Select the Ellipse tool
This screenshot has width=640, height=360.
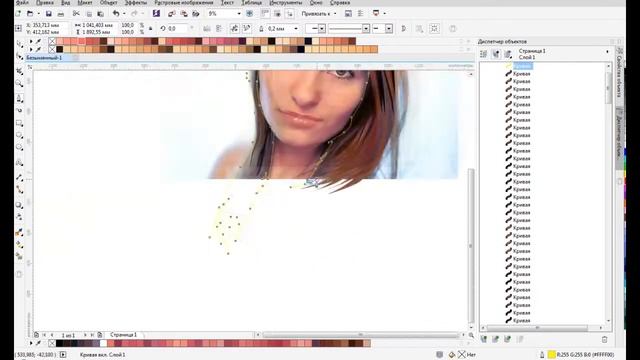(x=19, y=135)
